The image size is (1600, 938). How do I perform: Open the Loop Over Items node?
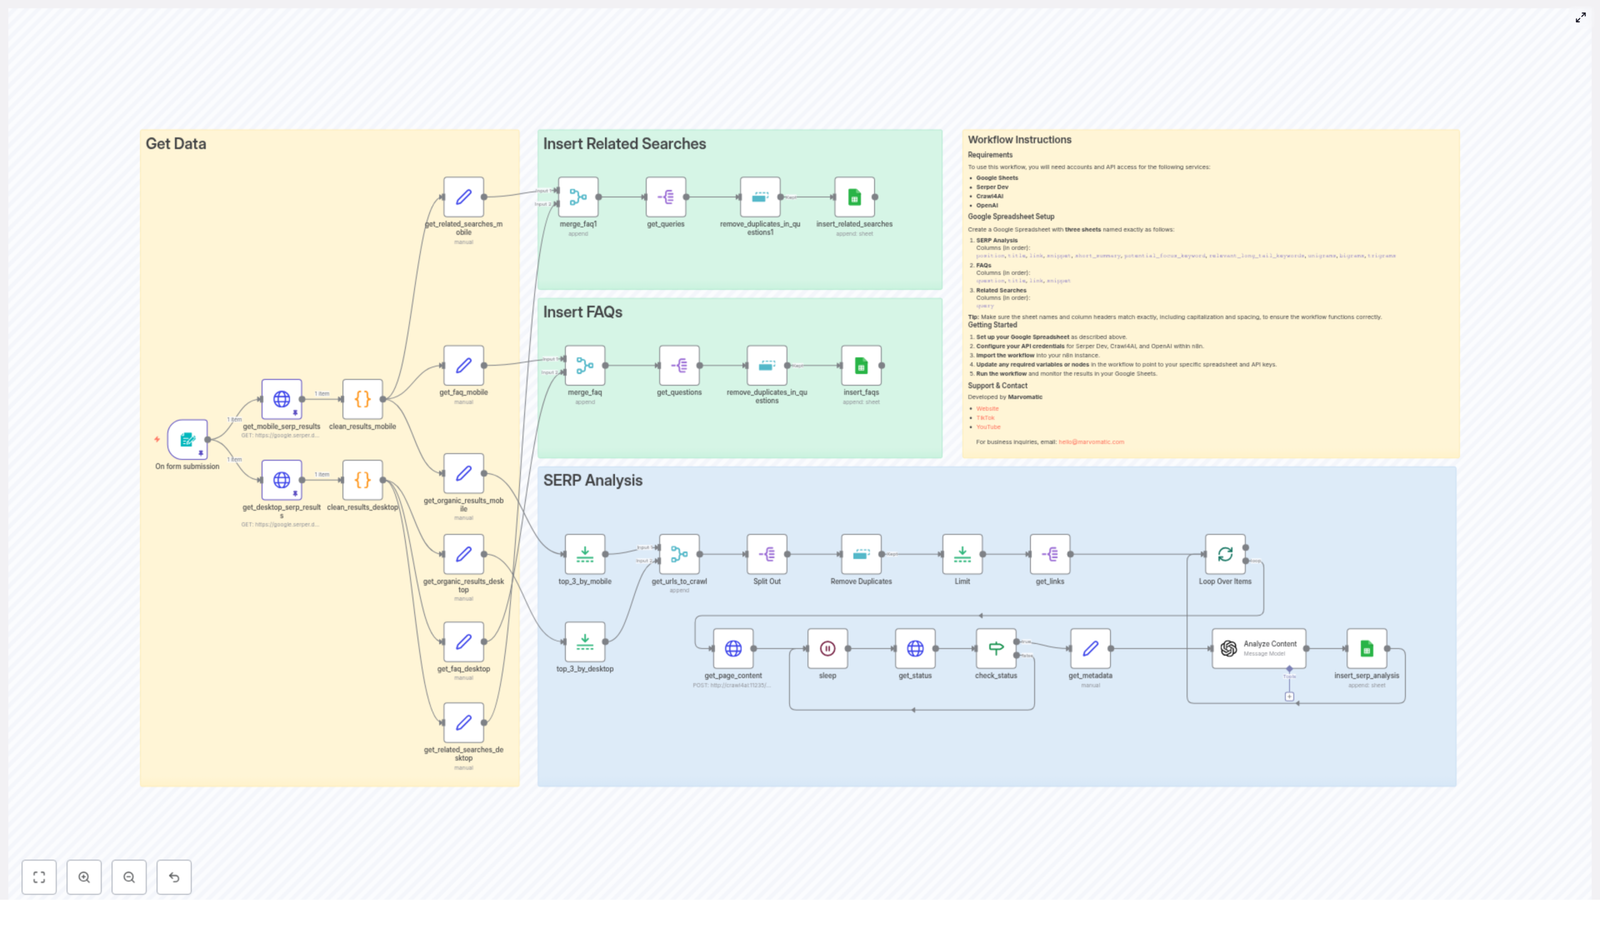[x=1226, y=551]
